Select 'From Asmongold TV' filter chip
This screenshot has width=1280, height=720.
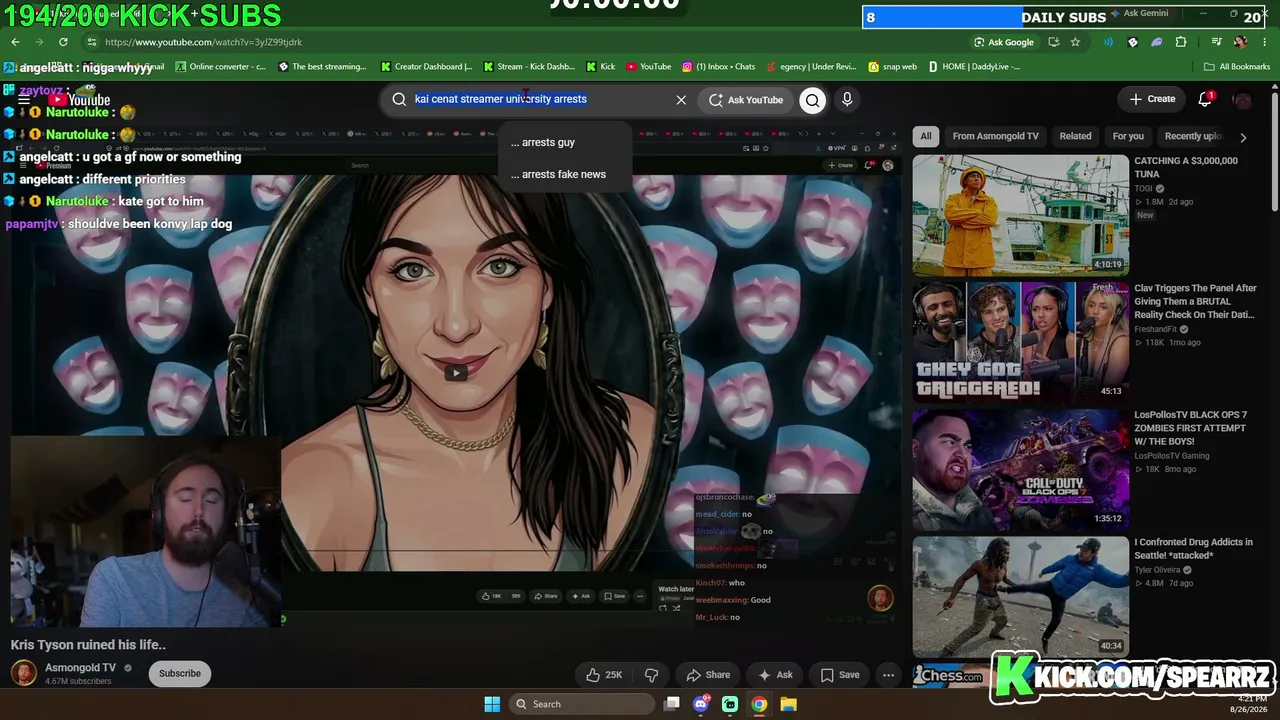click(x=995, y=136)
